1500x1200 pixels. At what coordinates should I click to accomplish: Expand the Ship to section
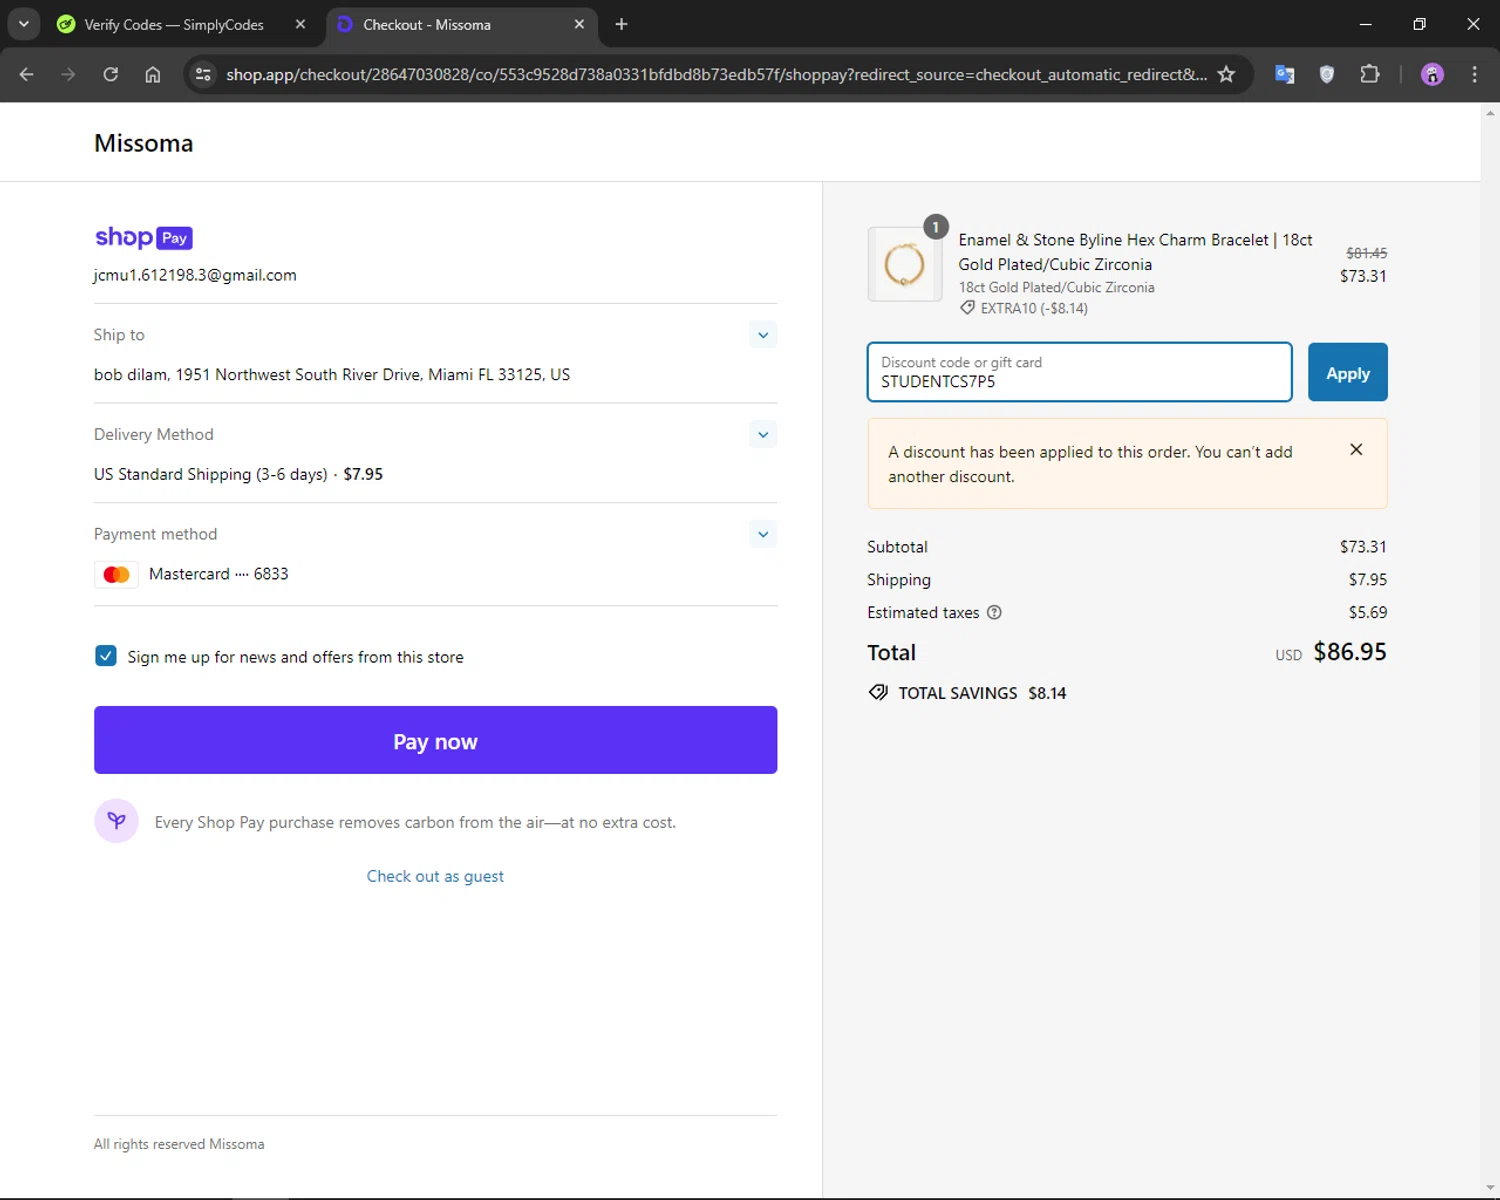point(763,335)
